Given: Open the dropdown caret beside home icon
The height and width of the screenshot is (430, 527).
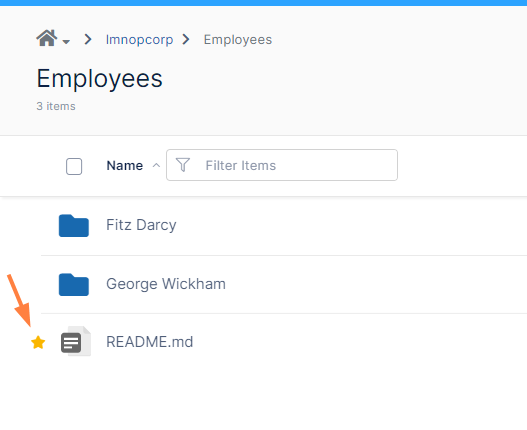Looking at the screenshot, I should [66, 42].
